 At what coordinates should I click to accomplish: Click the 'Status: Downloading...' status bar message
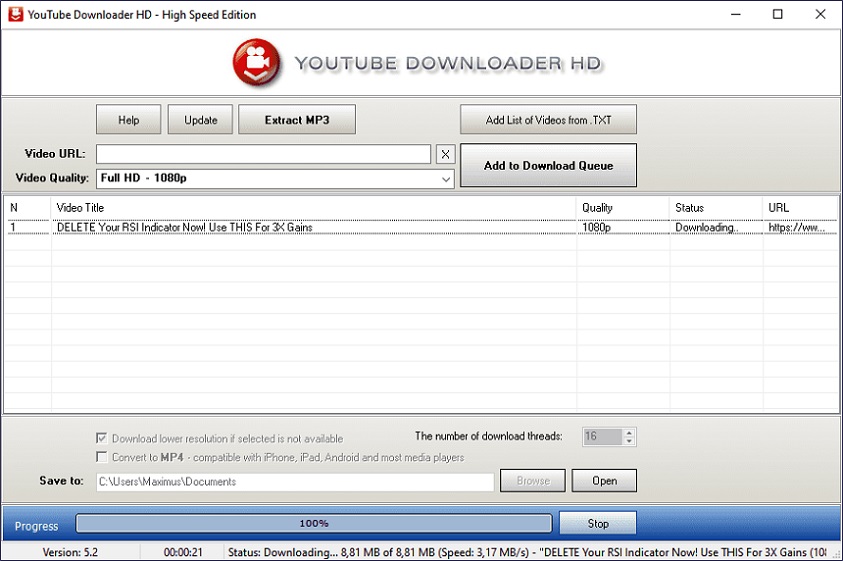[x=528, y=552]
